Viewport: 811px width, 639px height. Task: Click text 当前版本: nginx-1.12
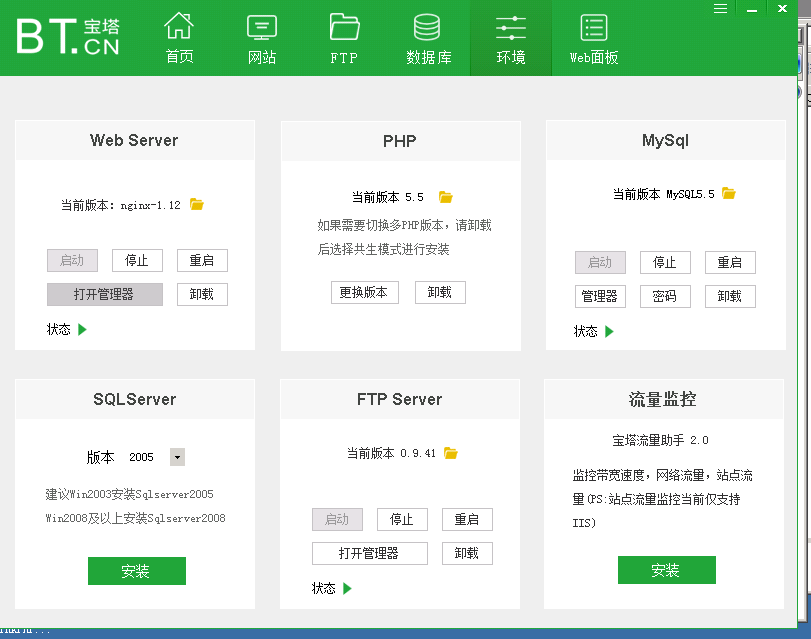[x=121, y=205]
